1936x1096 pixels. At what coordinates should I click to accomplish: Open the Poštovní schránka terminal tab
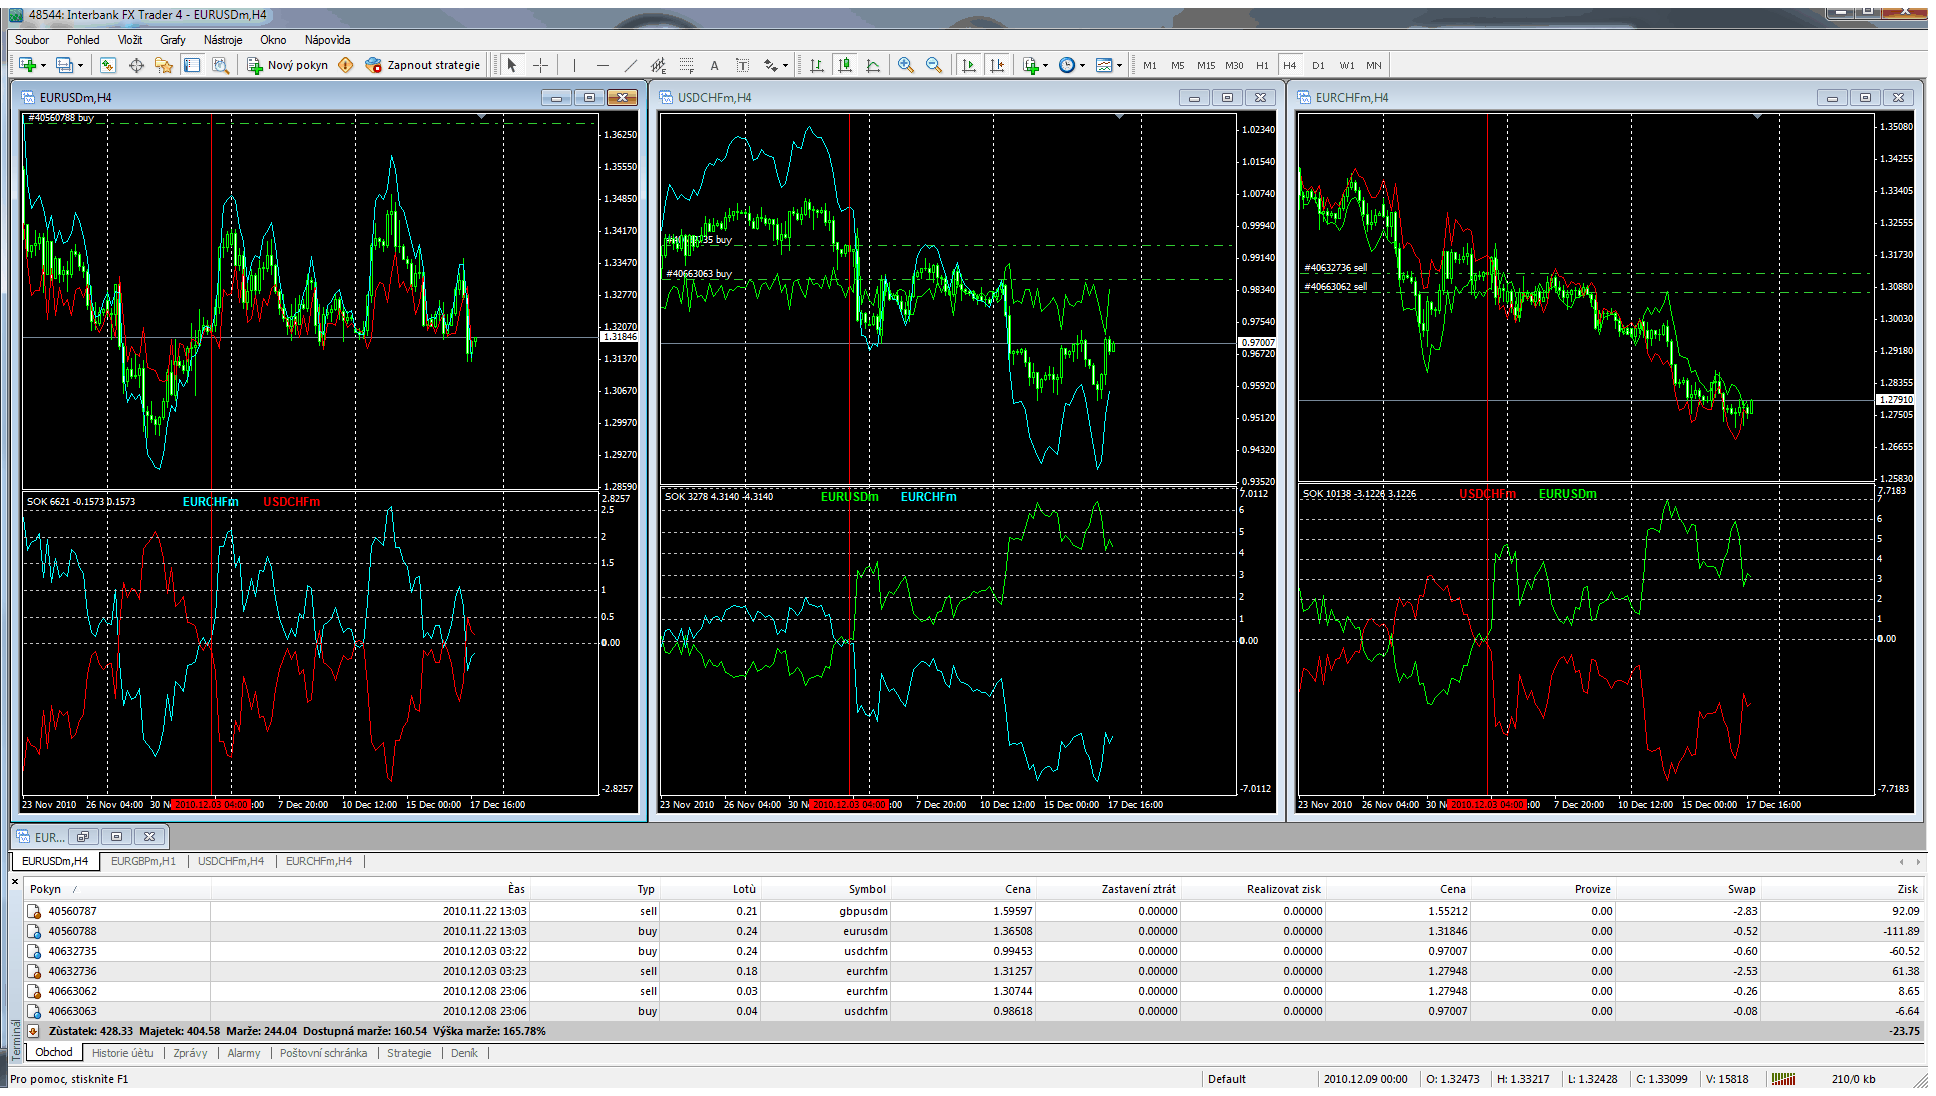[x=323, y=1053]
